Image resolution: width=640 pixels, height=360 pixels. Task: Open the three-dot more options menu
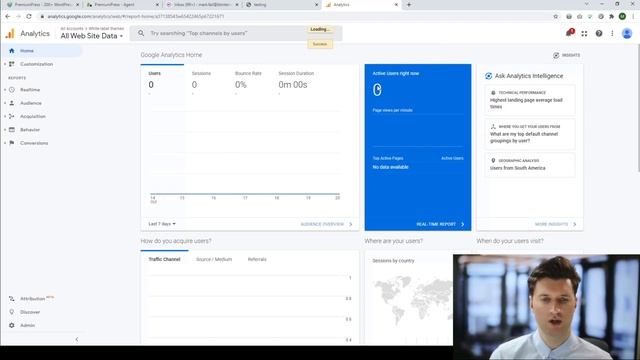[612, 33]
